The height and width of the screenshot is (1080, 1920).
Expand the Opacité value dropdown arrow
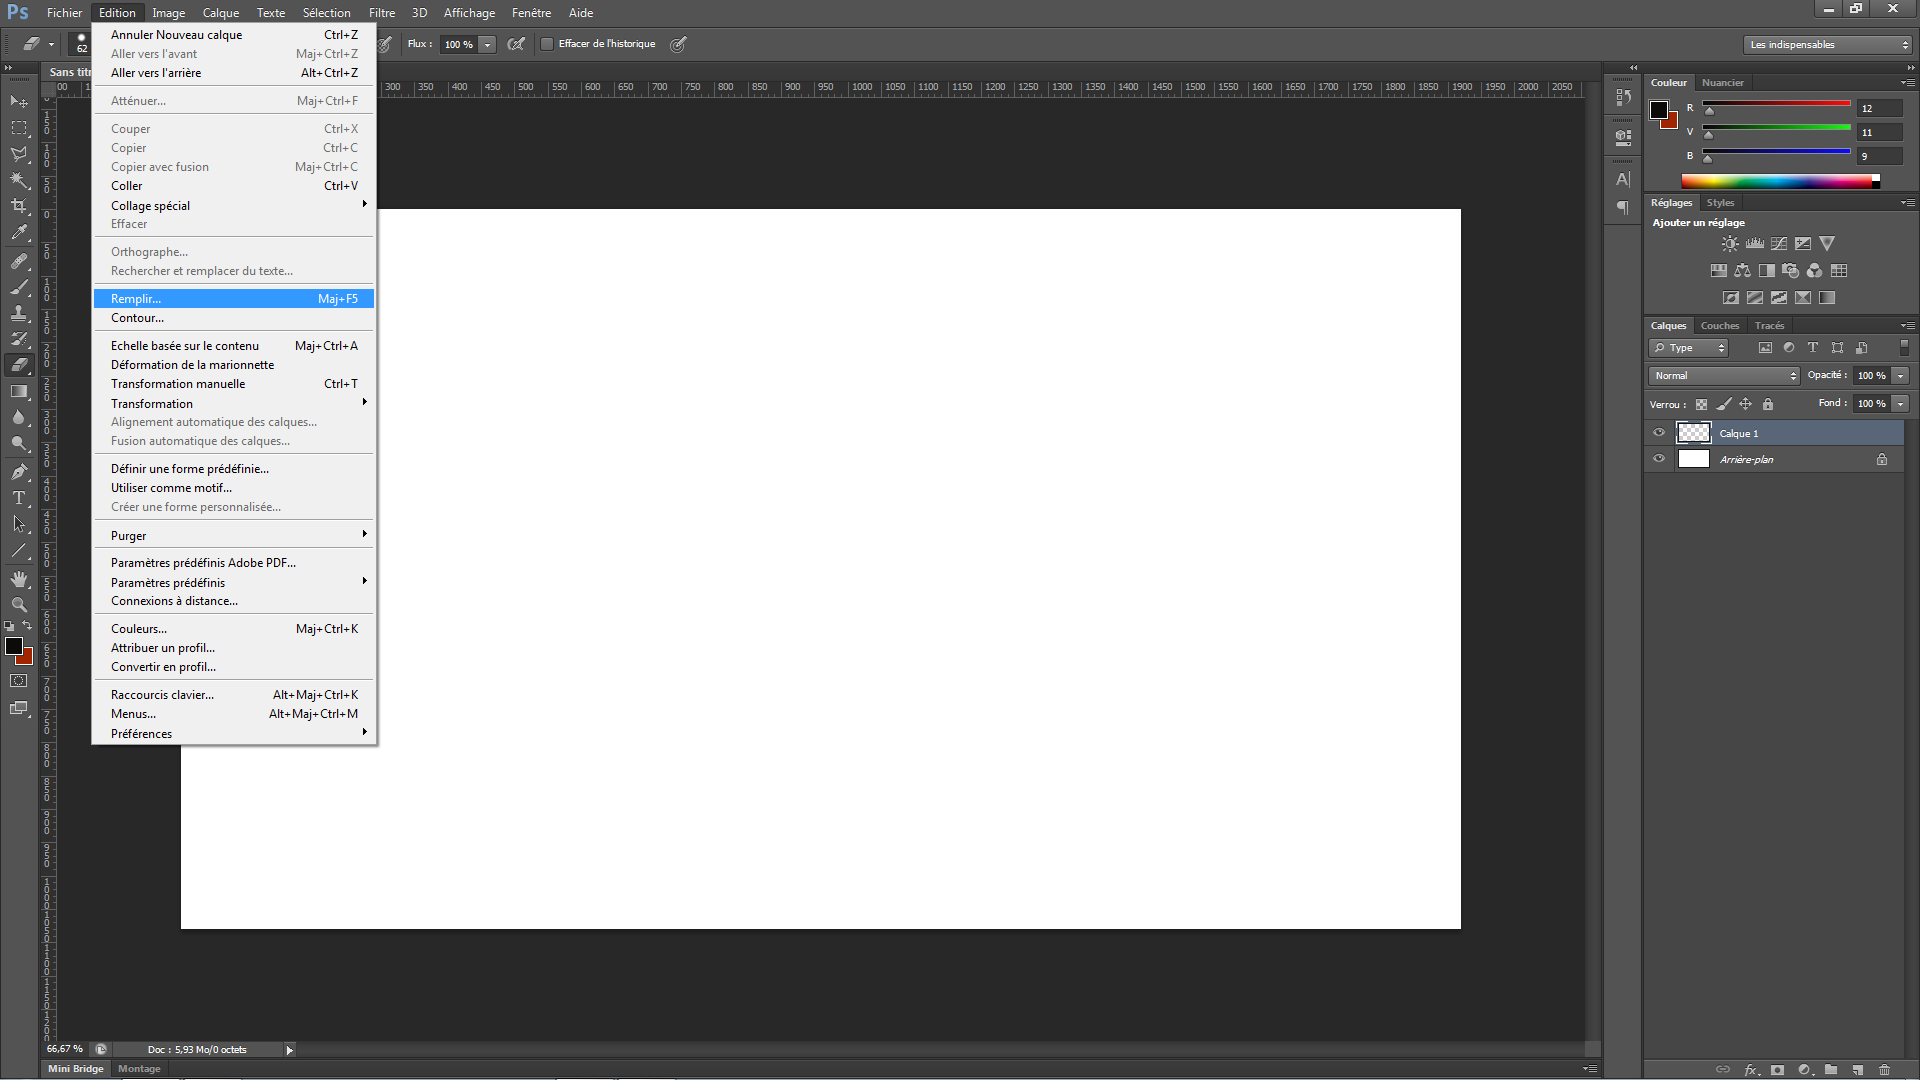(x=1901, y=376)
